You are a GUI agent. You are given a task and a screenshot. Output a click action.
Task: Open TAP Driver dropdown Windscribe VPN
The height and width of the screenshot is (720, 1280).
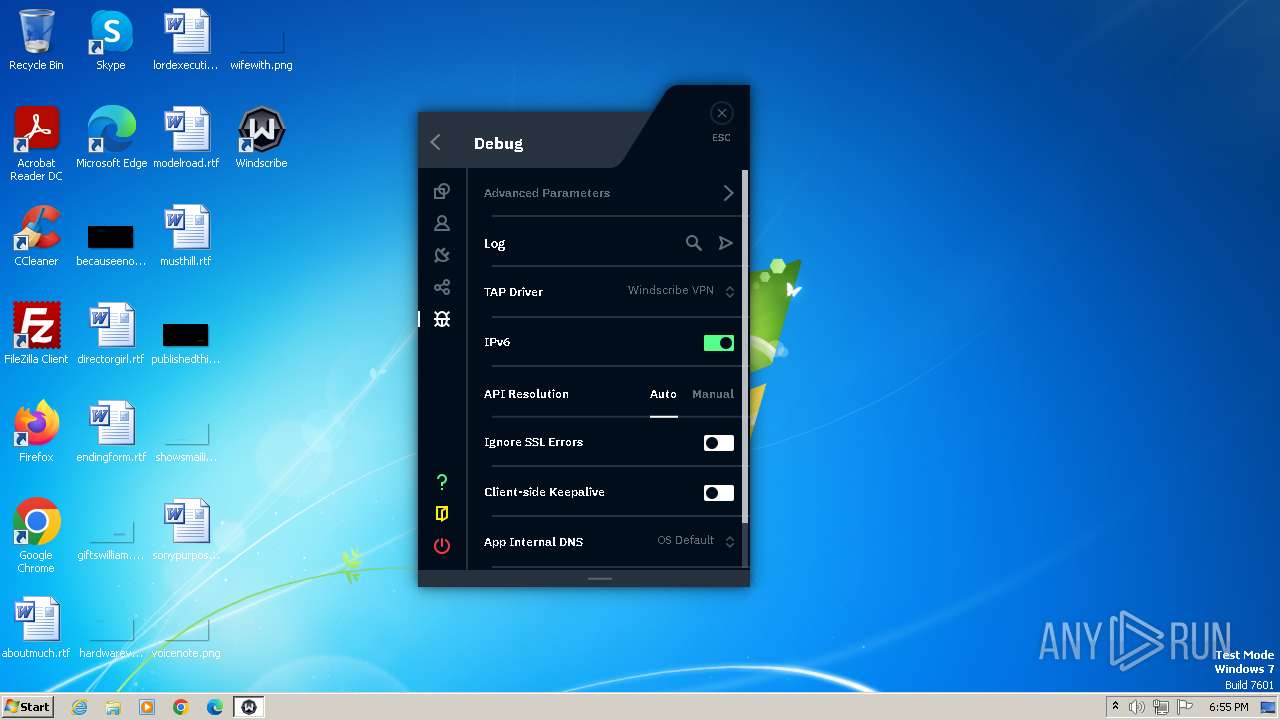681,291
